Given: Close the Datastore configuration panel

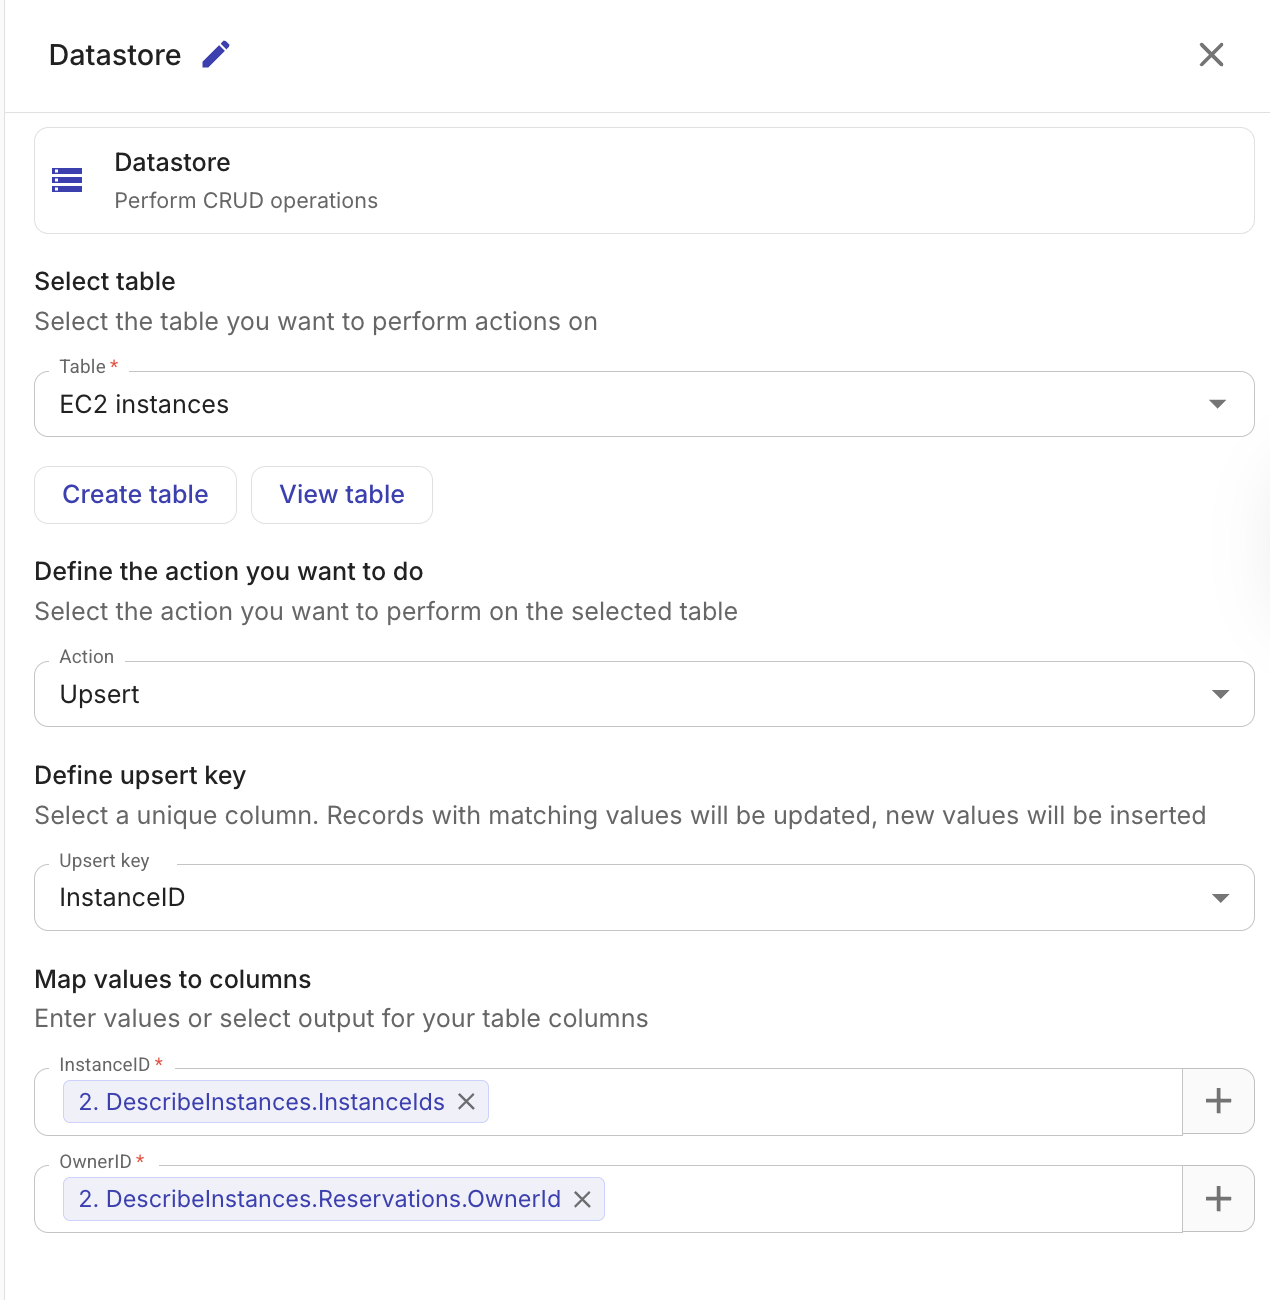Looking at the screenshot, I should tap(1211, 55).
